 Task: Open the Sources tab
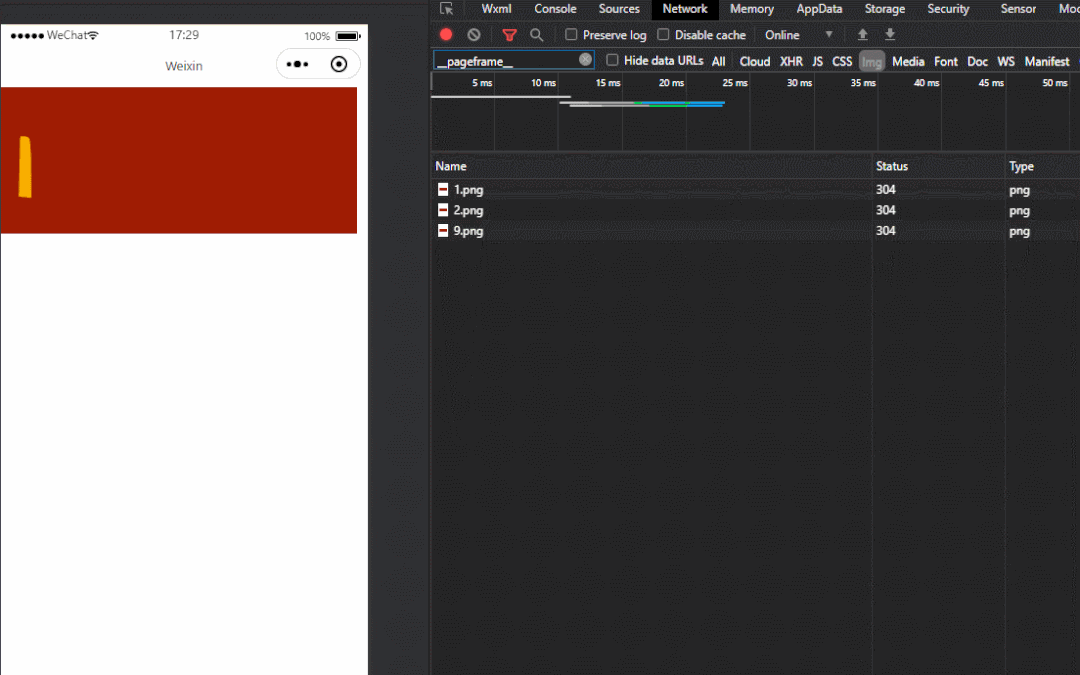619,9
